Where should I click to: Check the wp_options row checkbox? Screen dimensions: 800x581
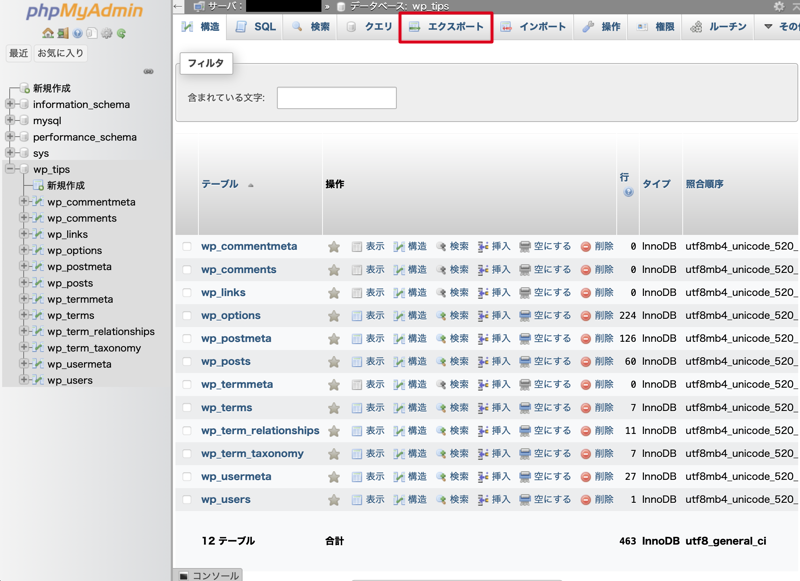187,316
